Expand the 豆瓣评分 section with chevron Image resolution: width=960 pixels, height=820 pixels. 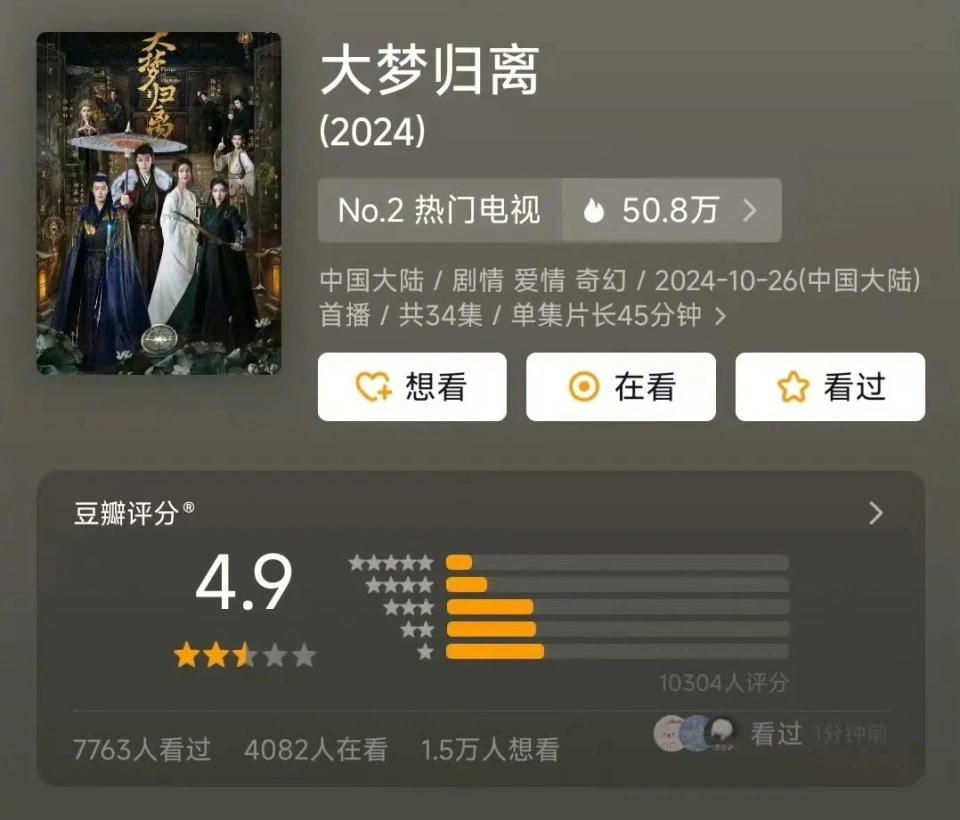click(x=876, y=513)
